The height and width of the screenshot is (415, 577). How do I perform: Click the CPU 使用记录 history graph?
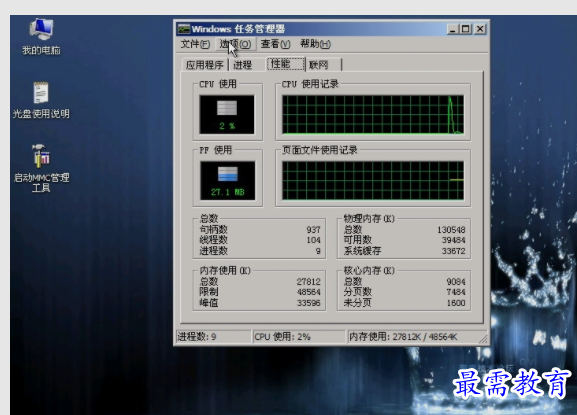(373, 114)
